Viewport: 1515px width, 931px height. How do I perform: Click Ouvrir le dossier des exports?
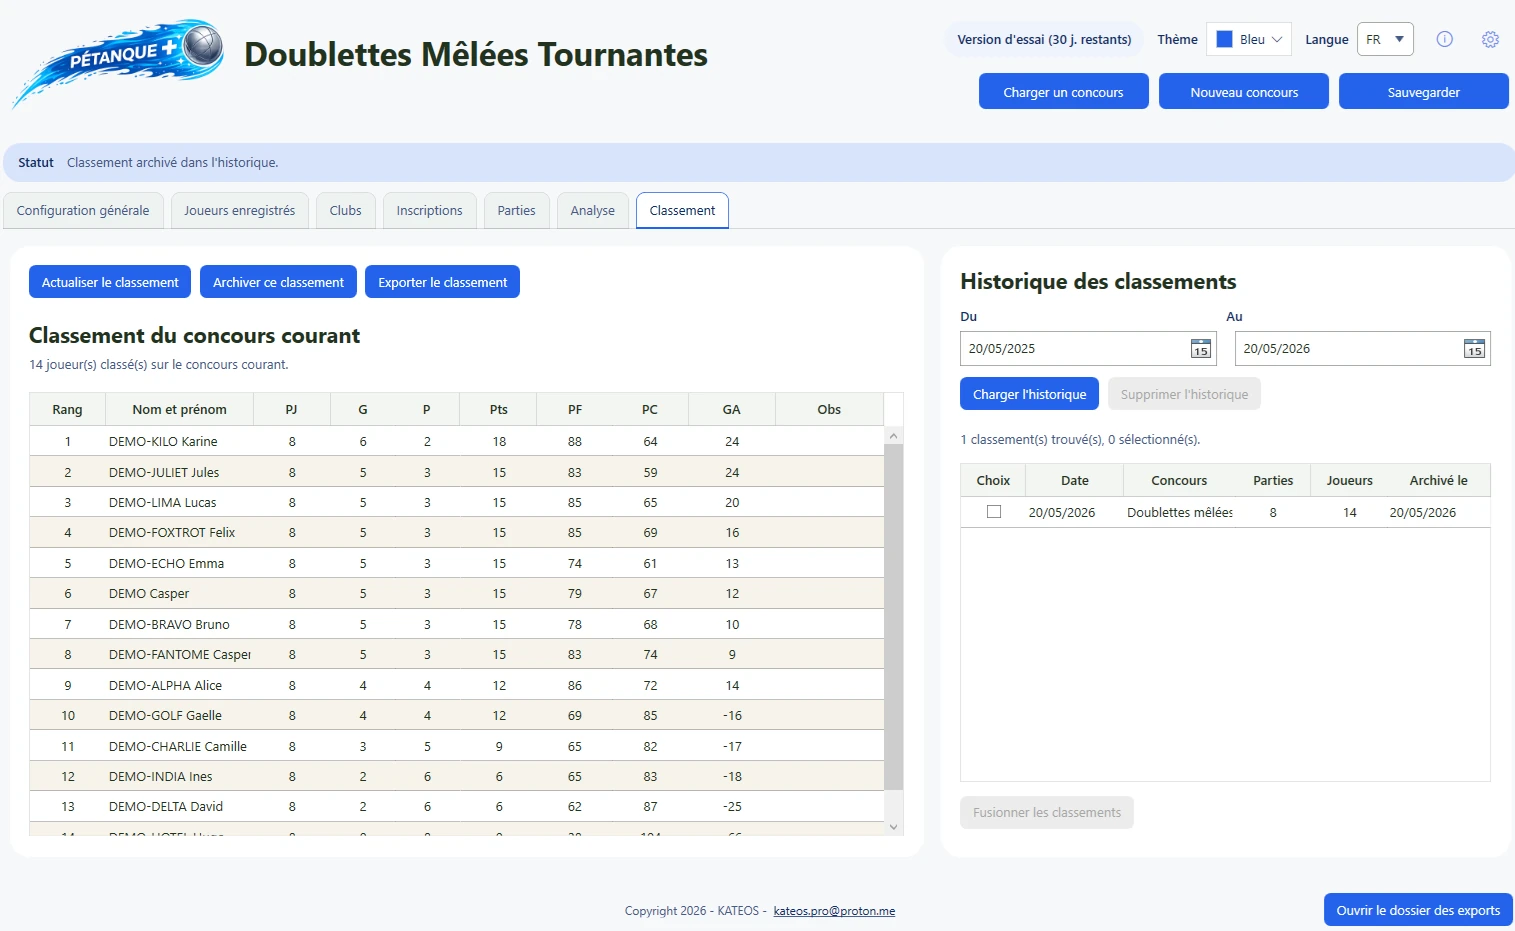click(1418, 910)
